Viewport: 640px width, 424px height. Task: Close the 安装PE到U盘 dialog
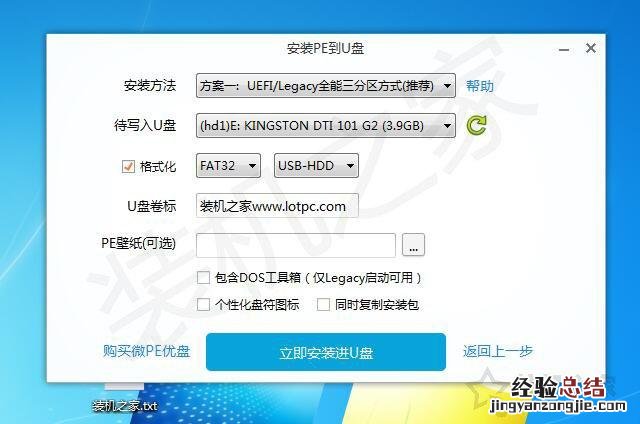[x=591, y=48]
